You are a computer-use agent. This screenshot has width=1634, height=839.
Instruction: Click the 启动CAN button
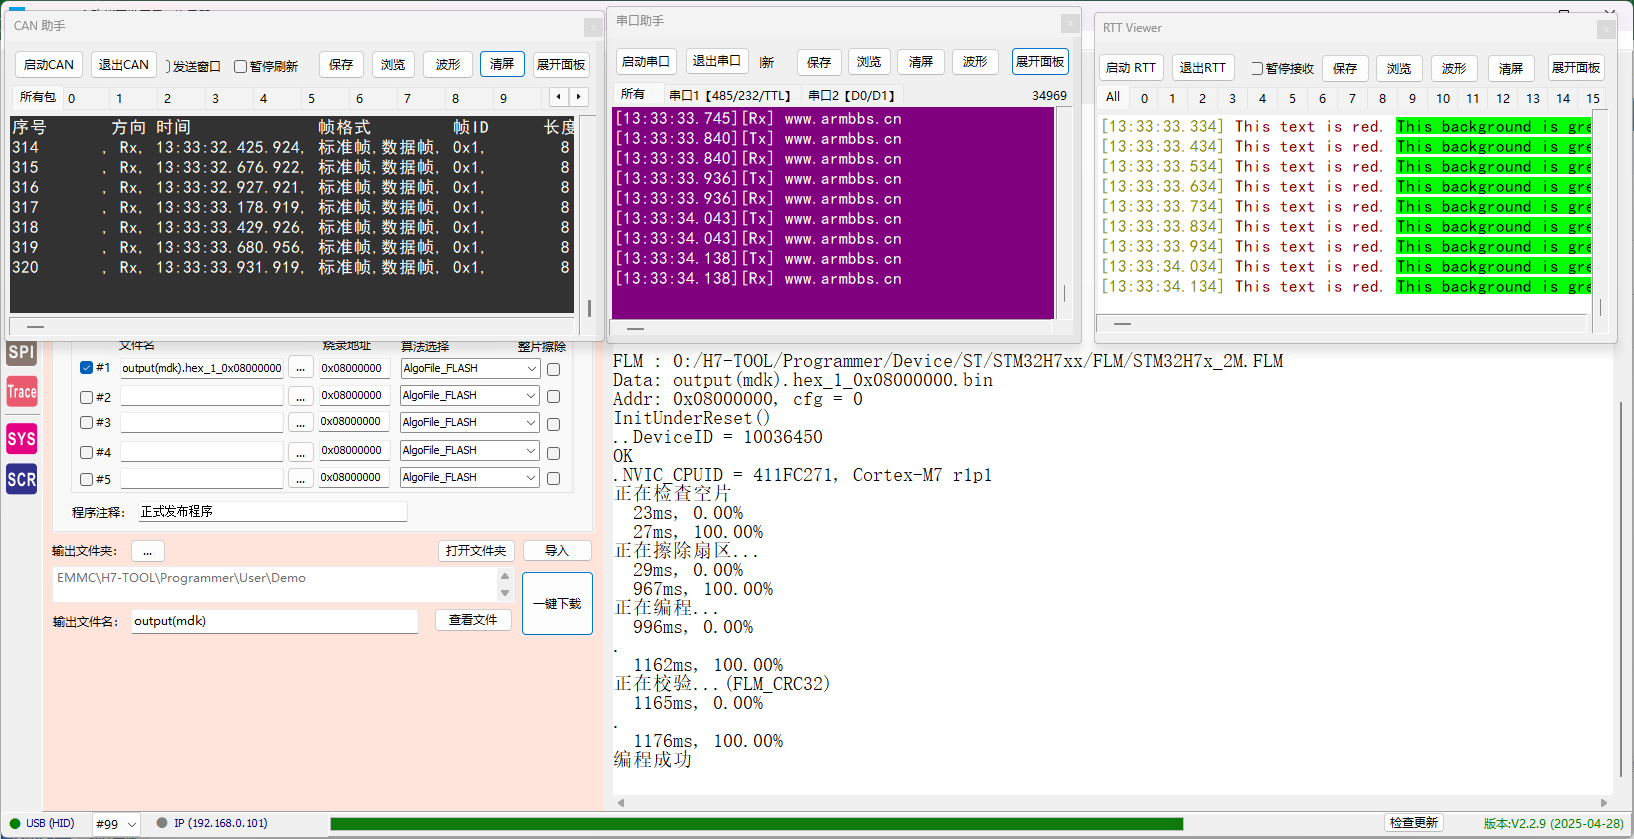tap(49, 65)
